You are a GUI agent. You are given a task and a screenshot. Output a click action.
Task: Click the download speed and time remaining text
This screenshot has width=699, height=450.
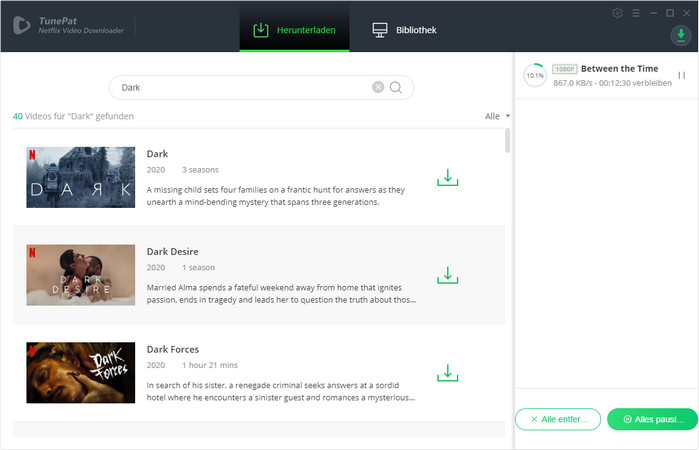pyautogui.click(x=612, y=83)
